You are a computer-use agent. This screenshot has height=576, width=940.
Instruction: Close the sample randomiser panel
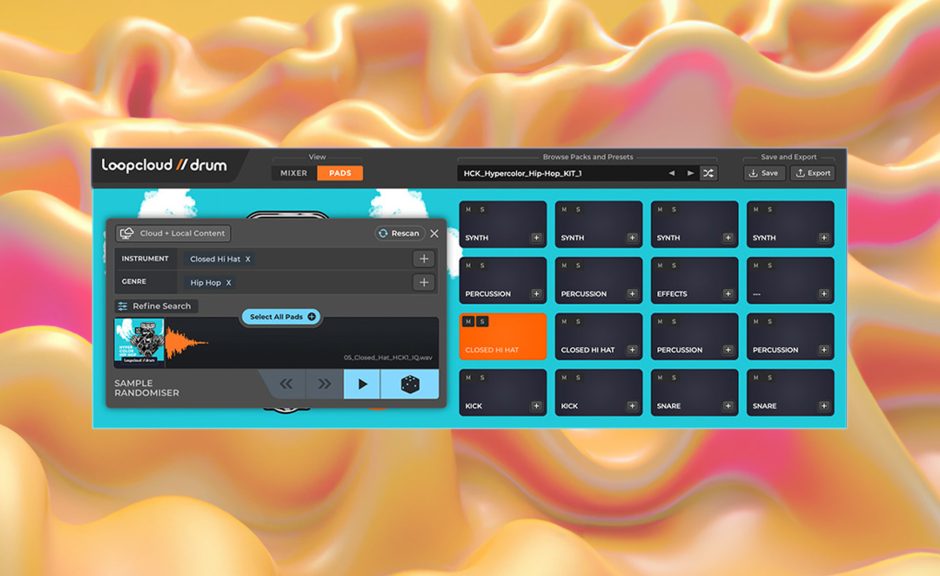pyautogui.click(x=434, y=233)
